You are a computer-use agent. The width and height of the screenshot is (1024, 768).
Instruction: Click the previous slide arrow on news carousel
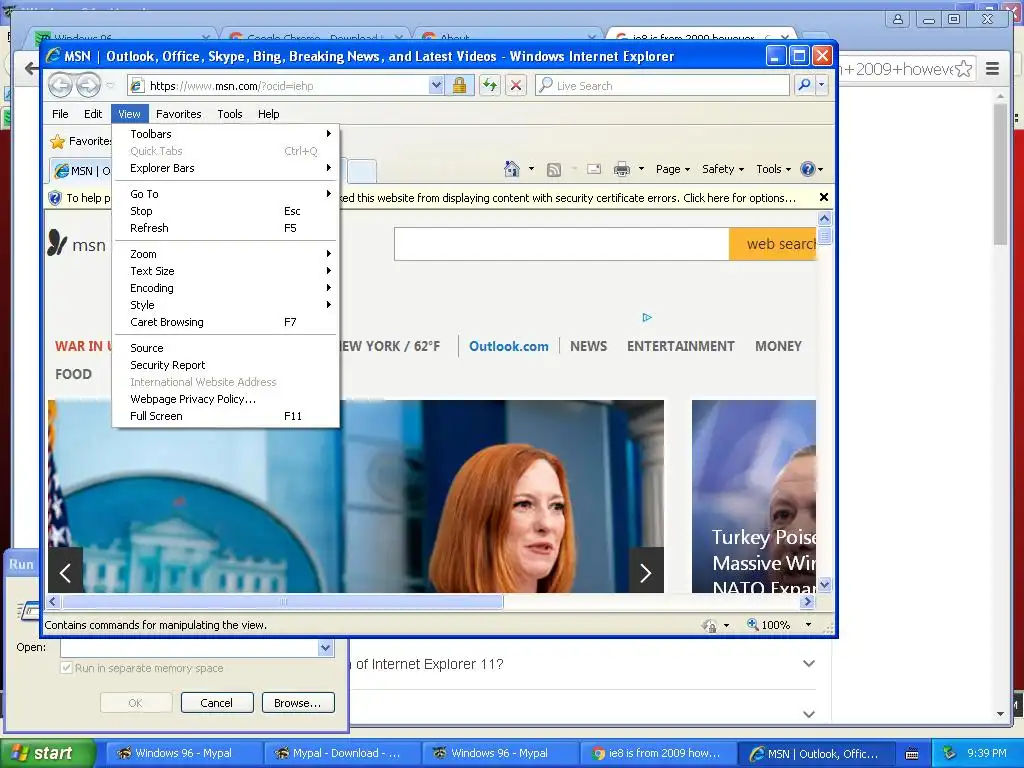click(65, 573)
